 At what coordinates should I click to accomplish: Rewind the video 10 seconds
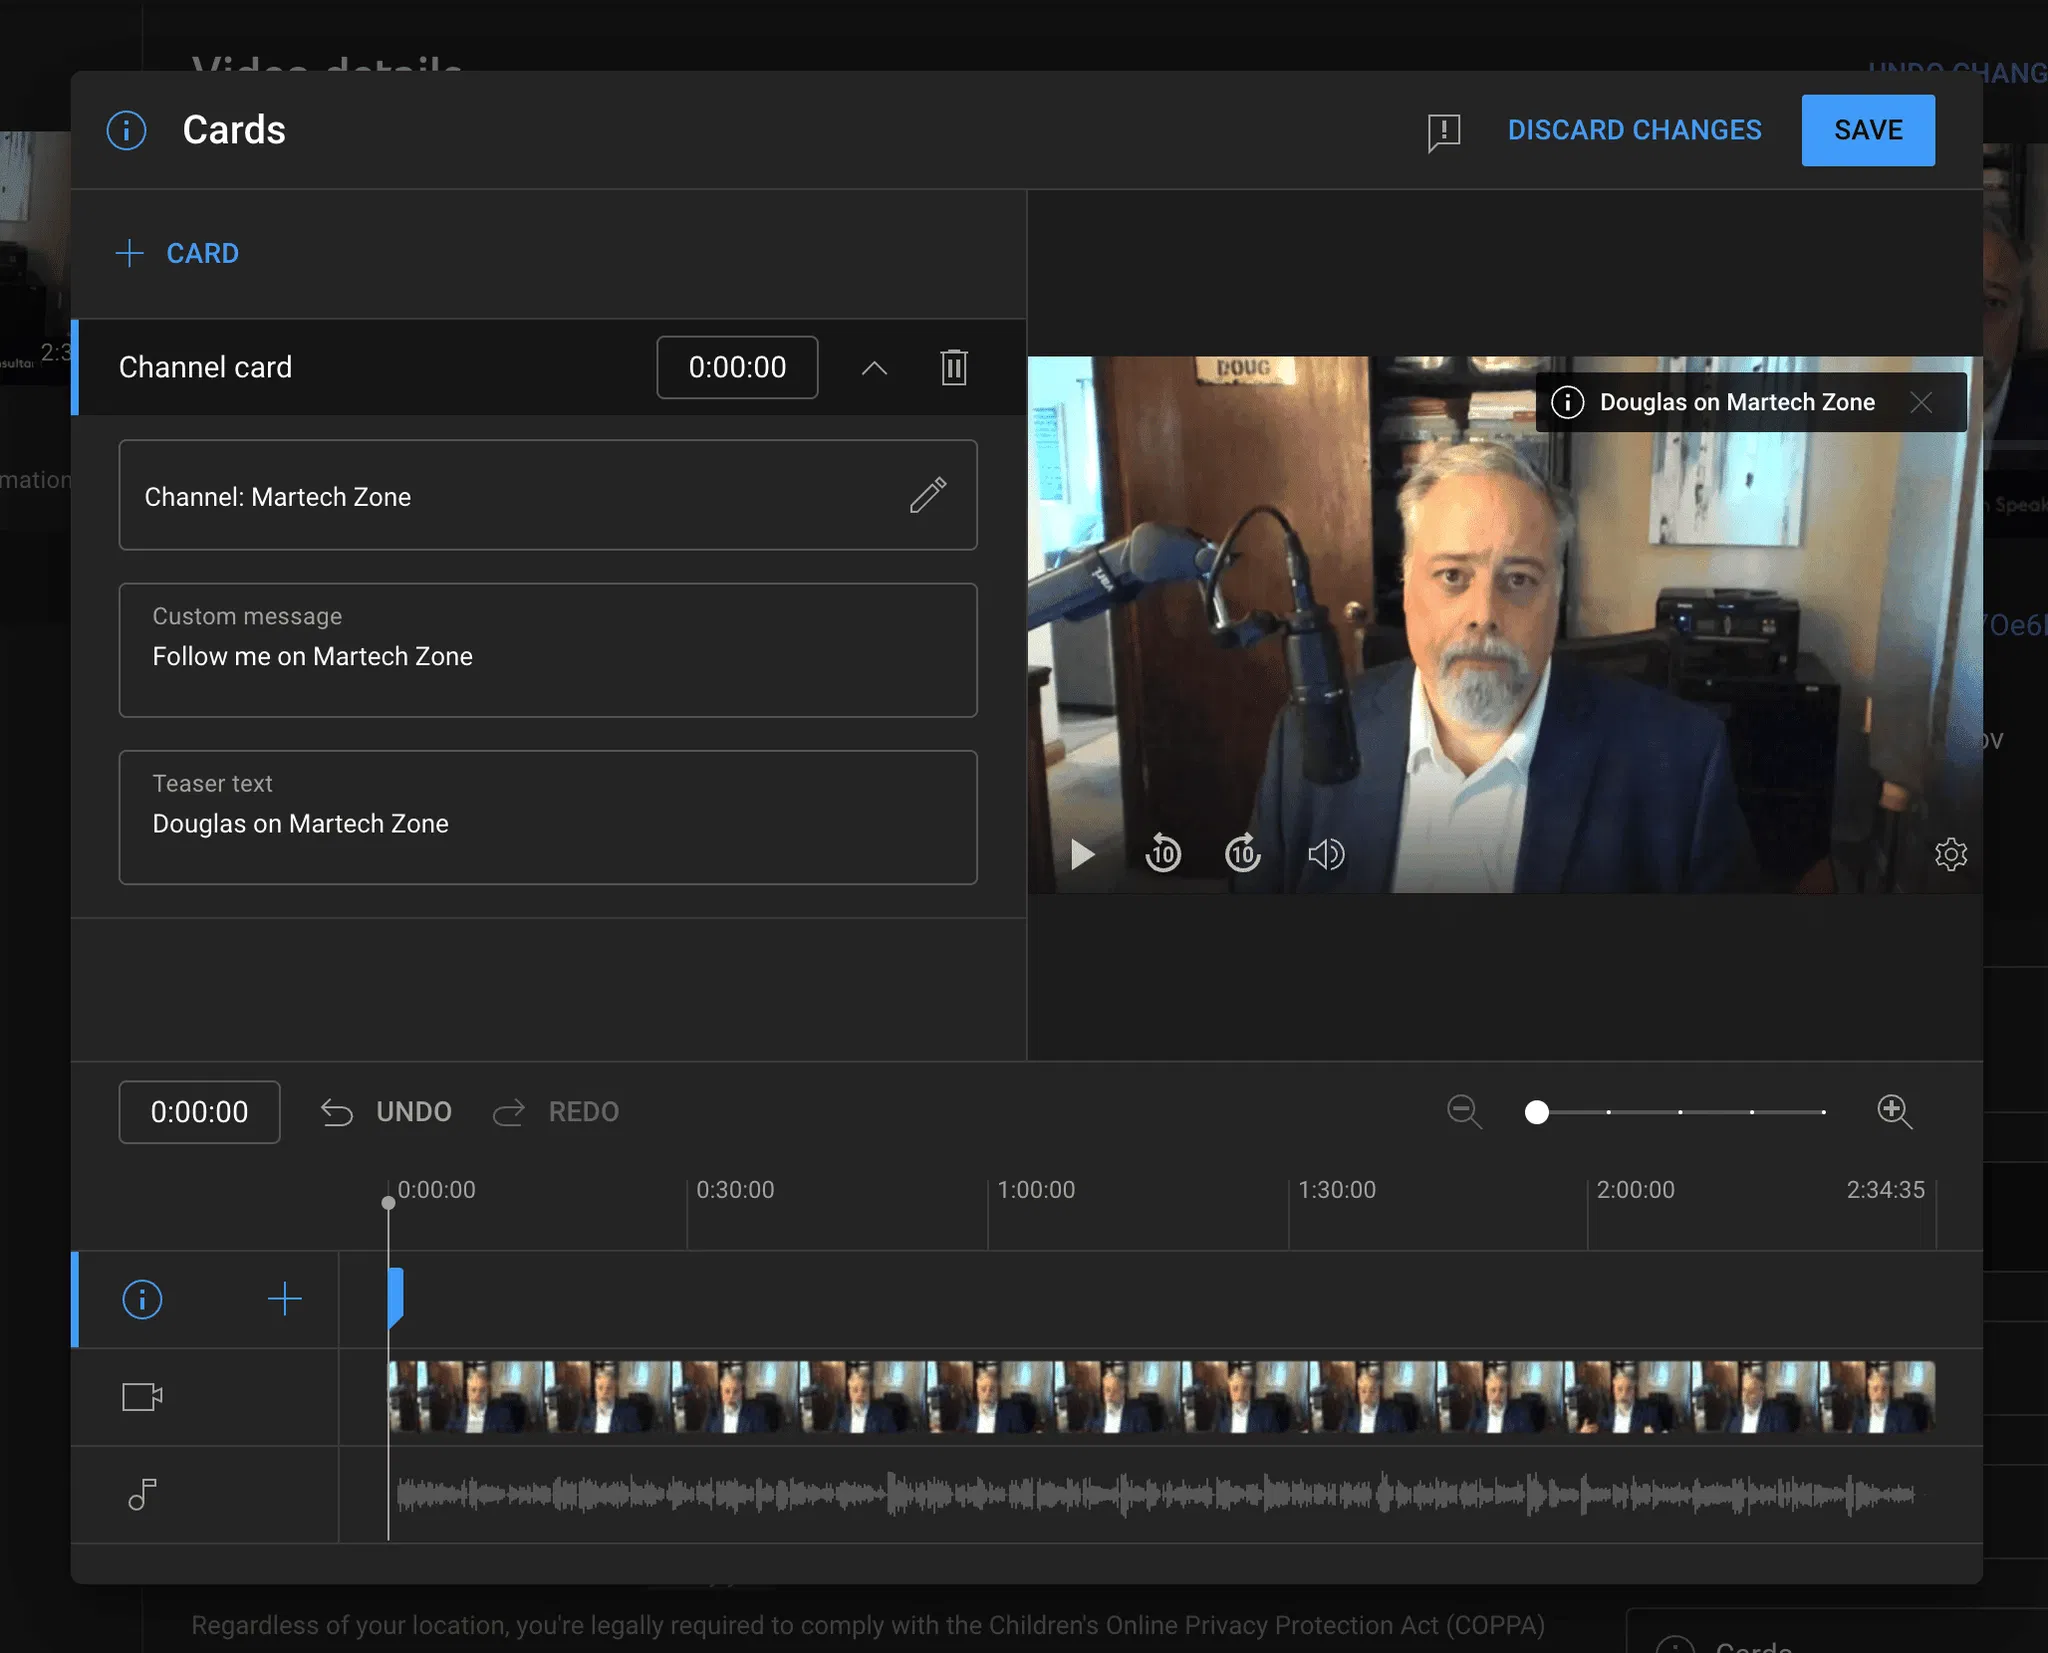pos(1162,854)
